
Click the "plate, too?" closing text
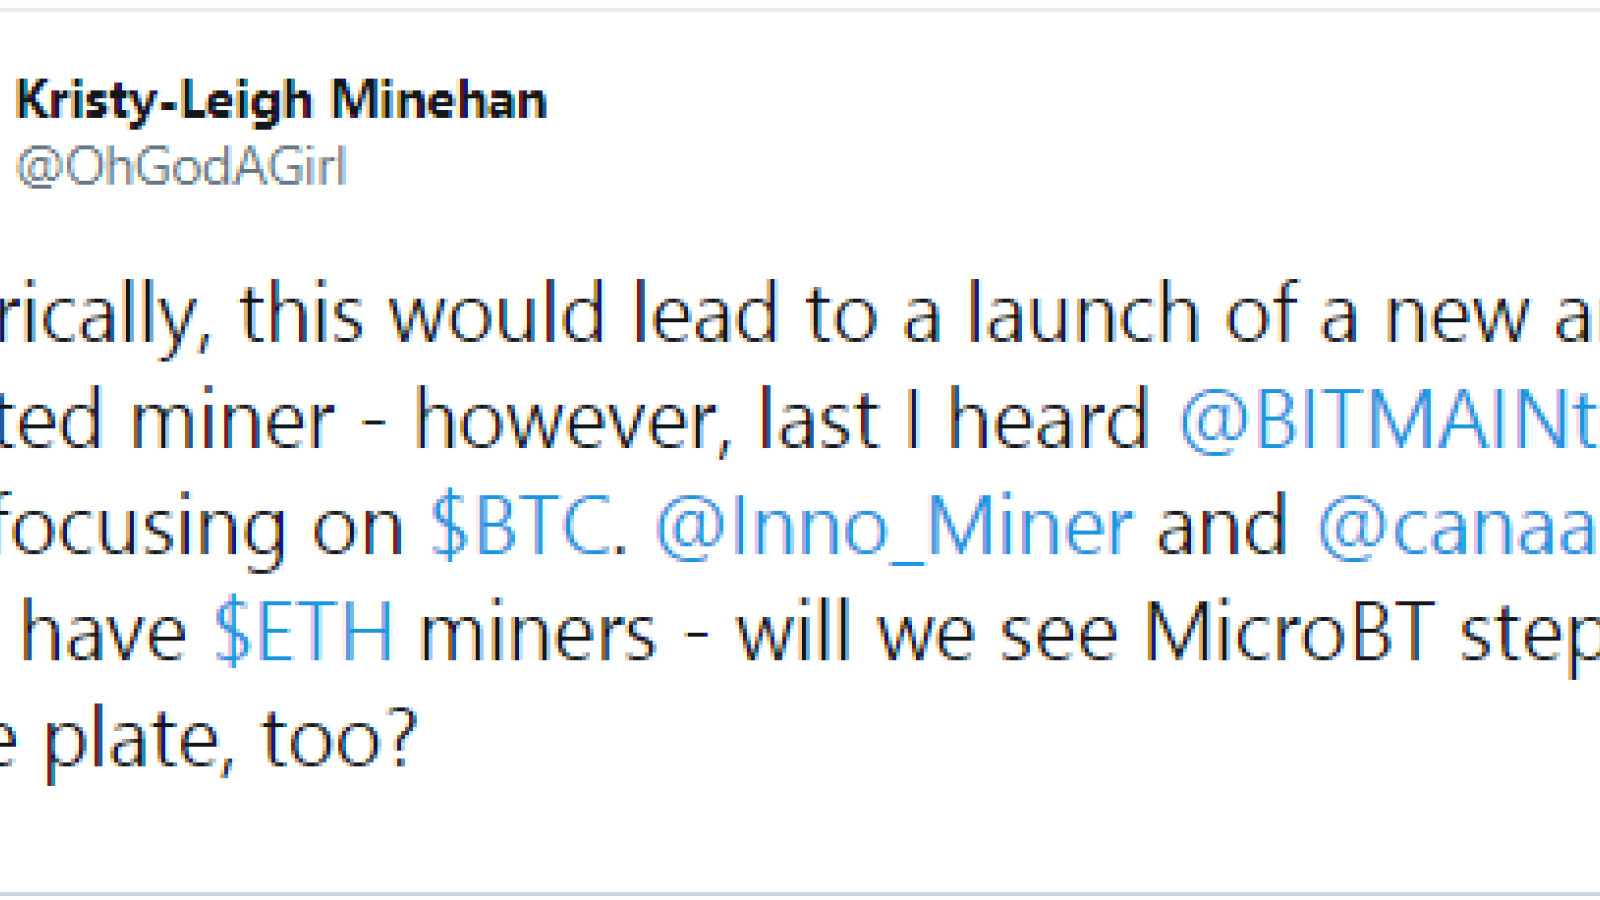pyautogui.click(x=231, y=741)
